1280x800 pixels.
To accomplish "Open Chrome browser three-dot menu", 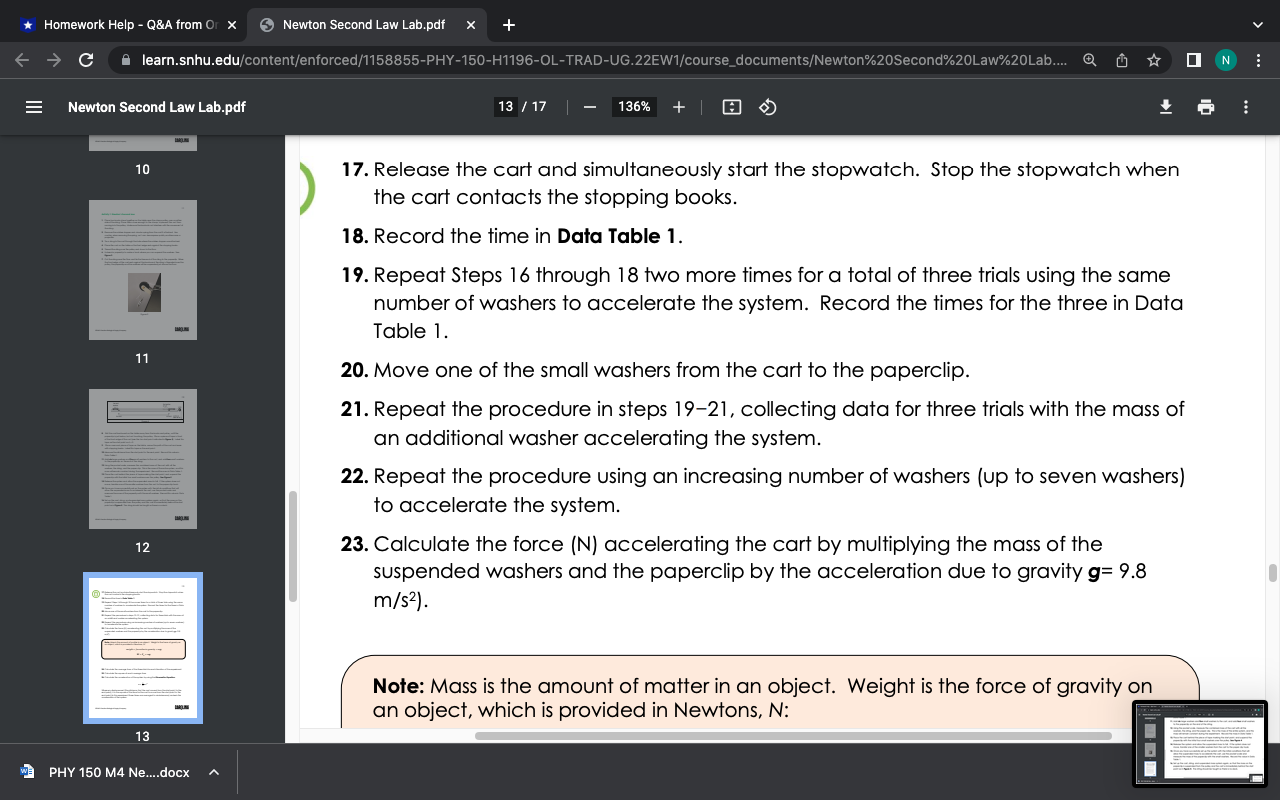I will [1258, 59].
